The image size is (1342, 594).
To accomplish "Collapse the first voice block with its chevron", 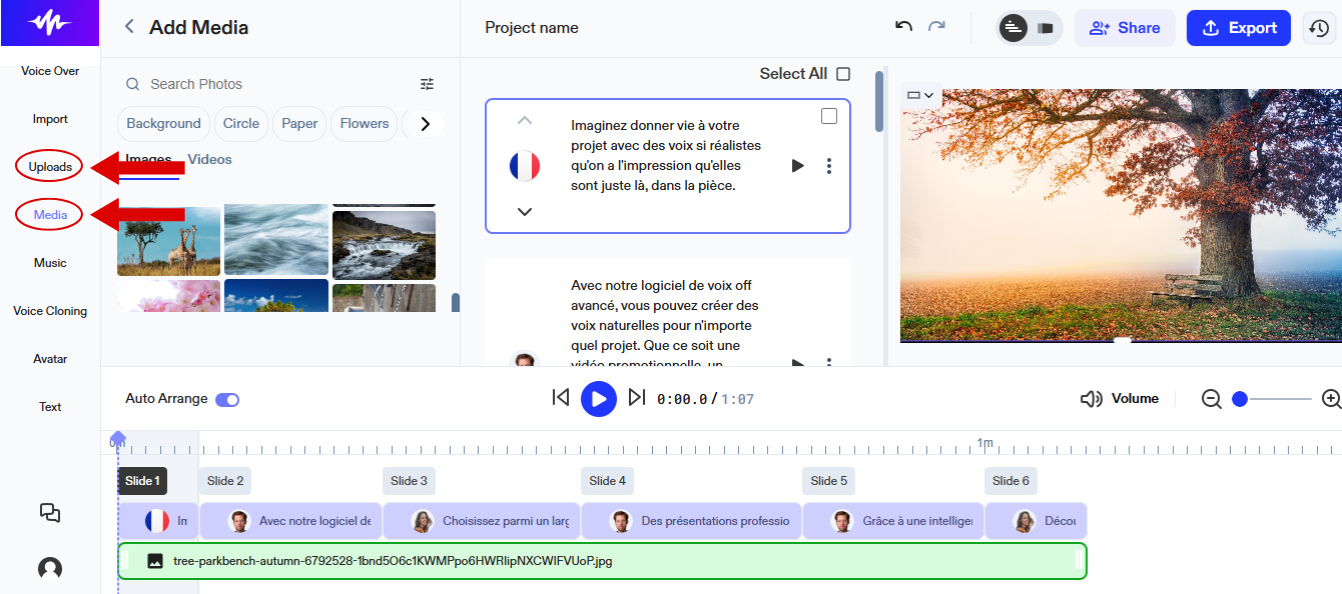I will tap(524, 120).
